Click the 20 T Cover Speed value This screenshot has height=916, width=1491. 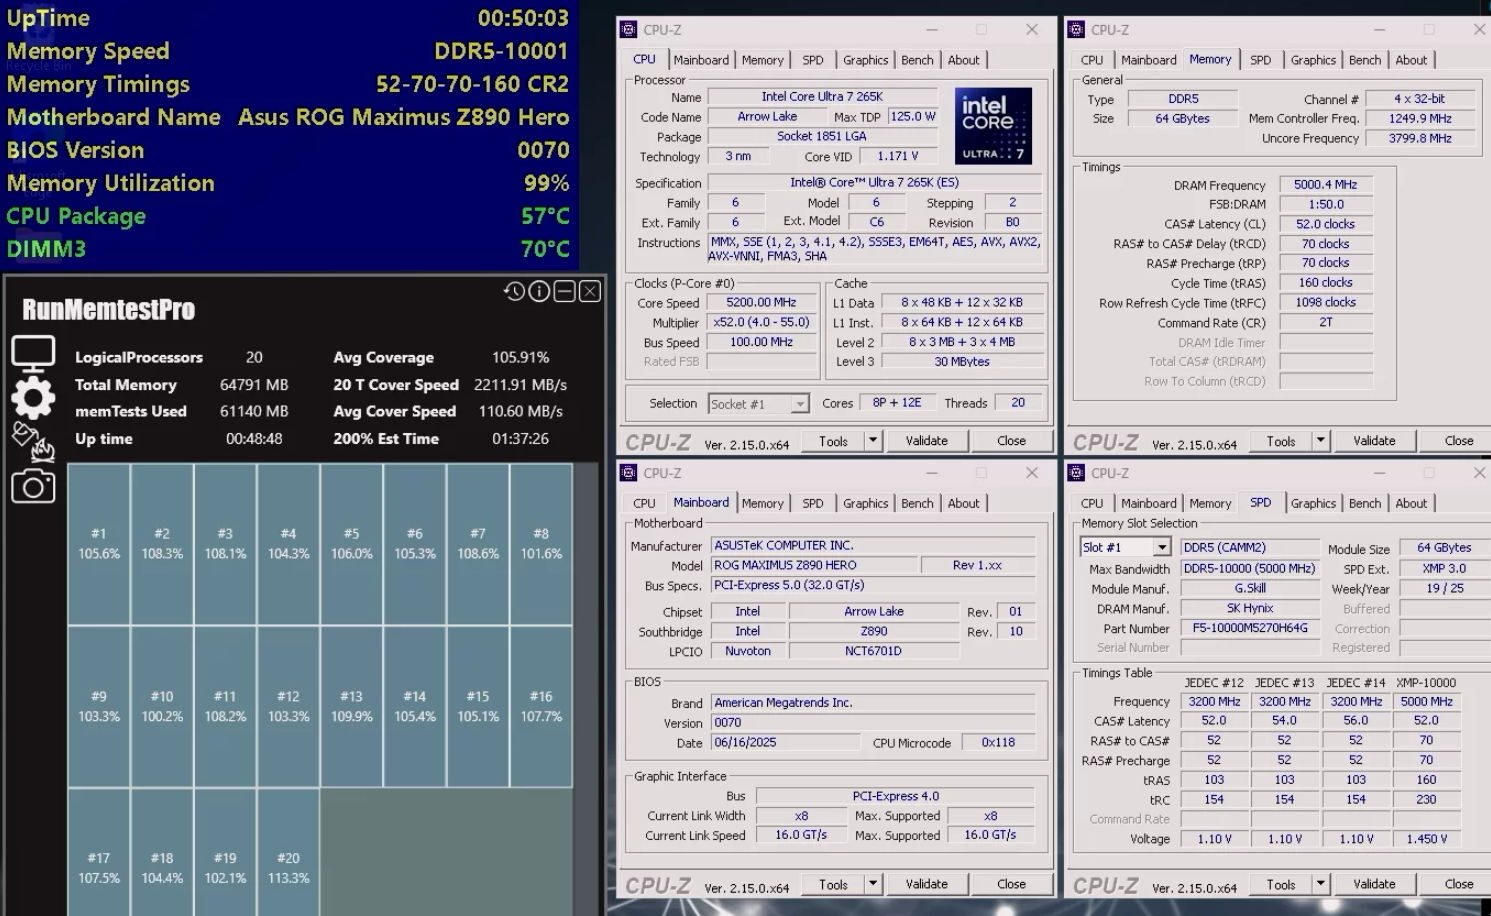coord(520,384)
